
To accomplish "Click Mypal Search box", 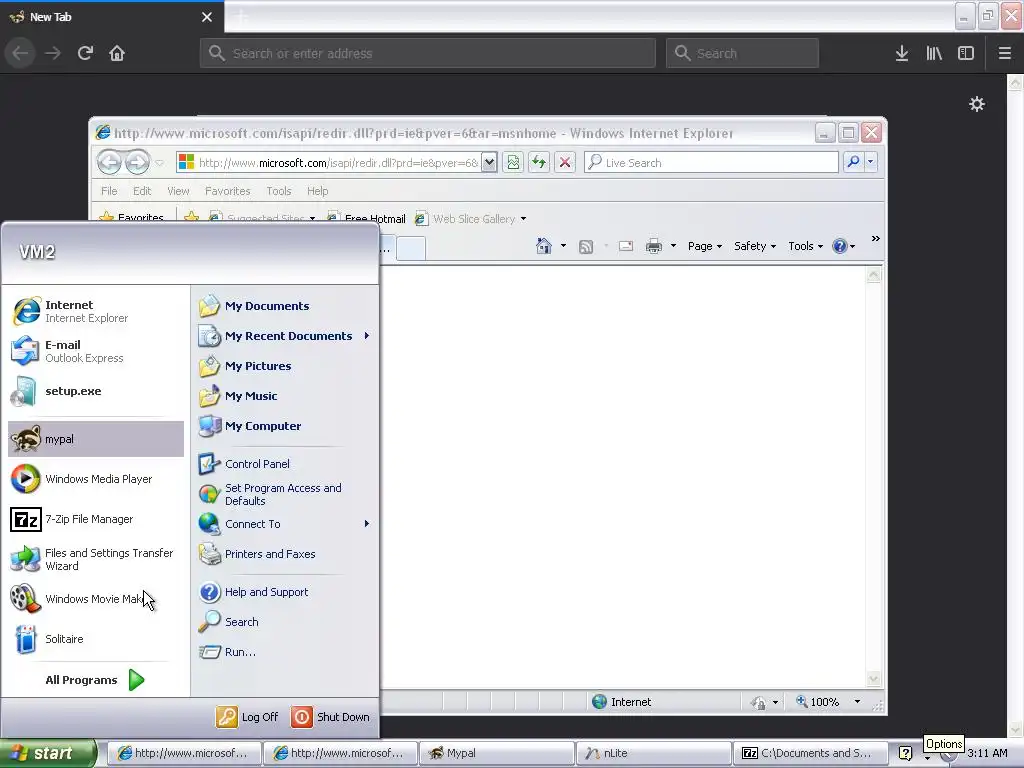I will point(742,53).
